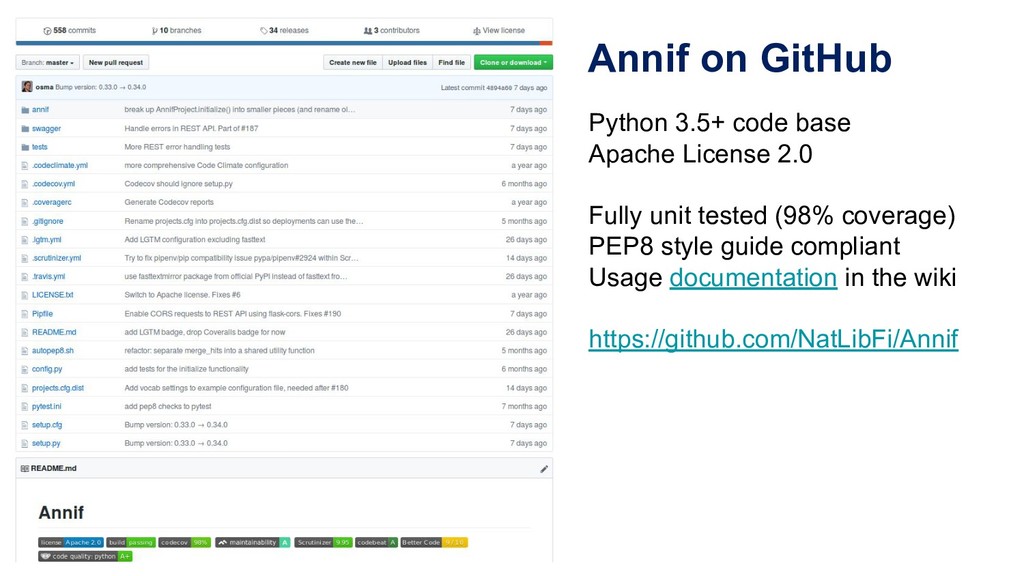
Task: Open the swagger folder
Action: pyautogui.click(x=46, y=129)
